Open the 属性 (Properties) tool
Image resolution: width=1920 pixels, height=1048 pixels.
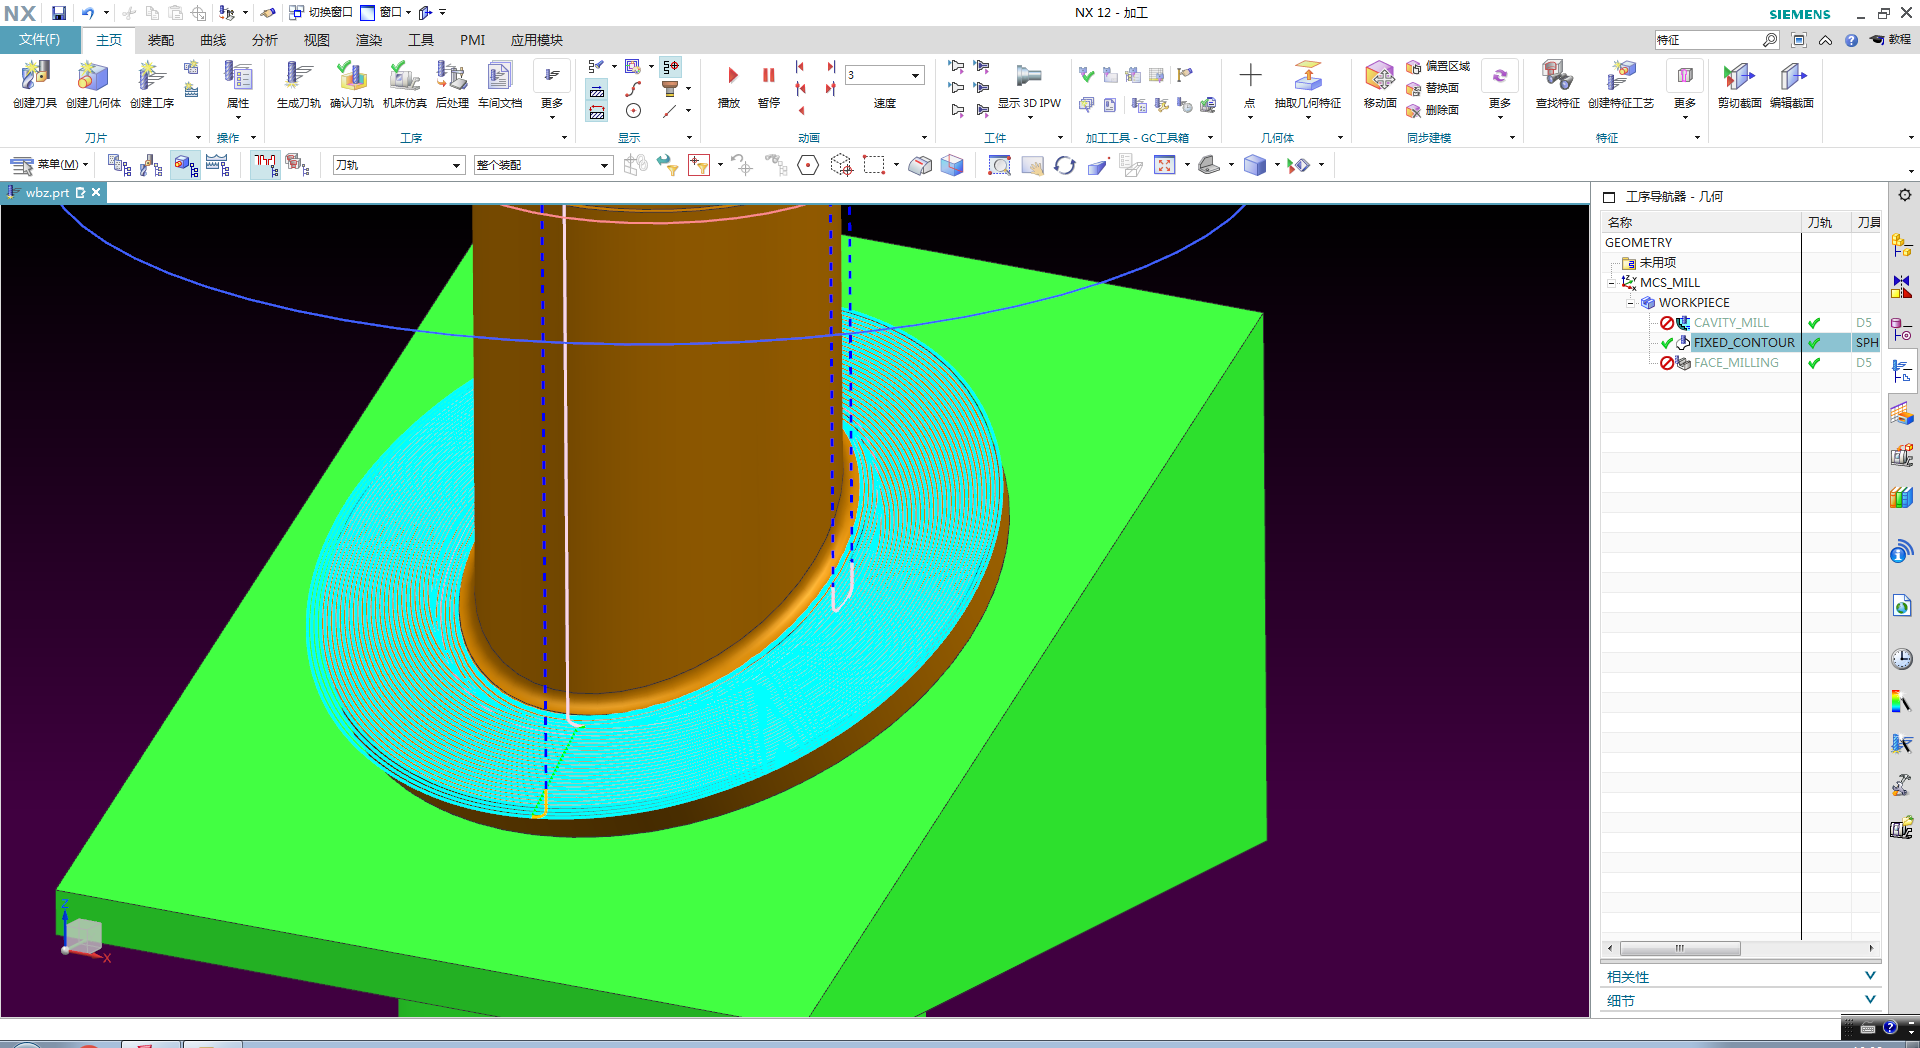[x=238, y=83]
